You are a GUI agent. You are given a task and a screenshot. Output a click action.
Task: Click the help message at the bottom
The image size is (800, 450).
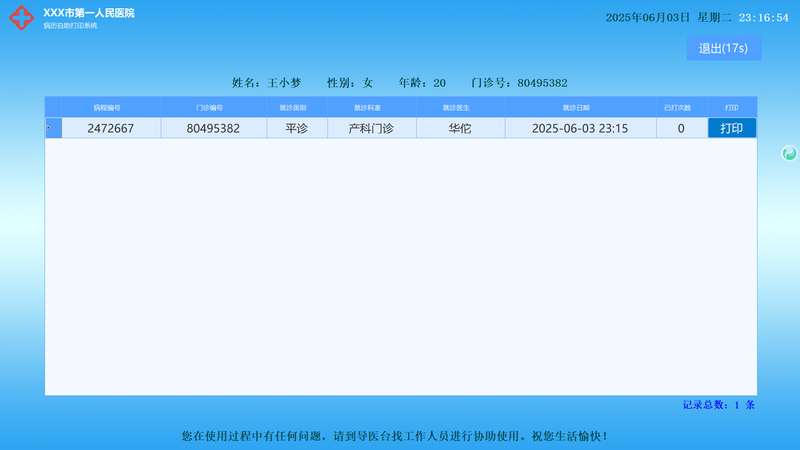point(395,436)
